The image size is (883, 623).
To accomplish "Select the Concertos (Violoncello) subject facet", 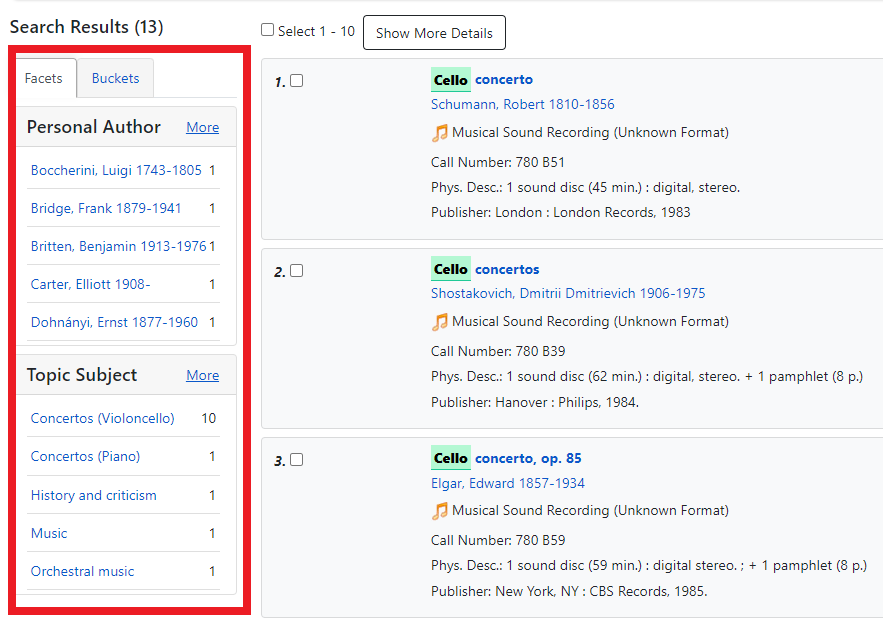I will coord(103,418).
